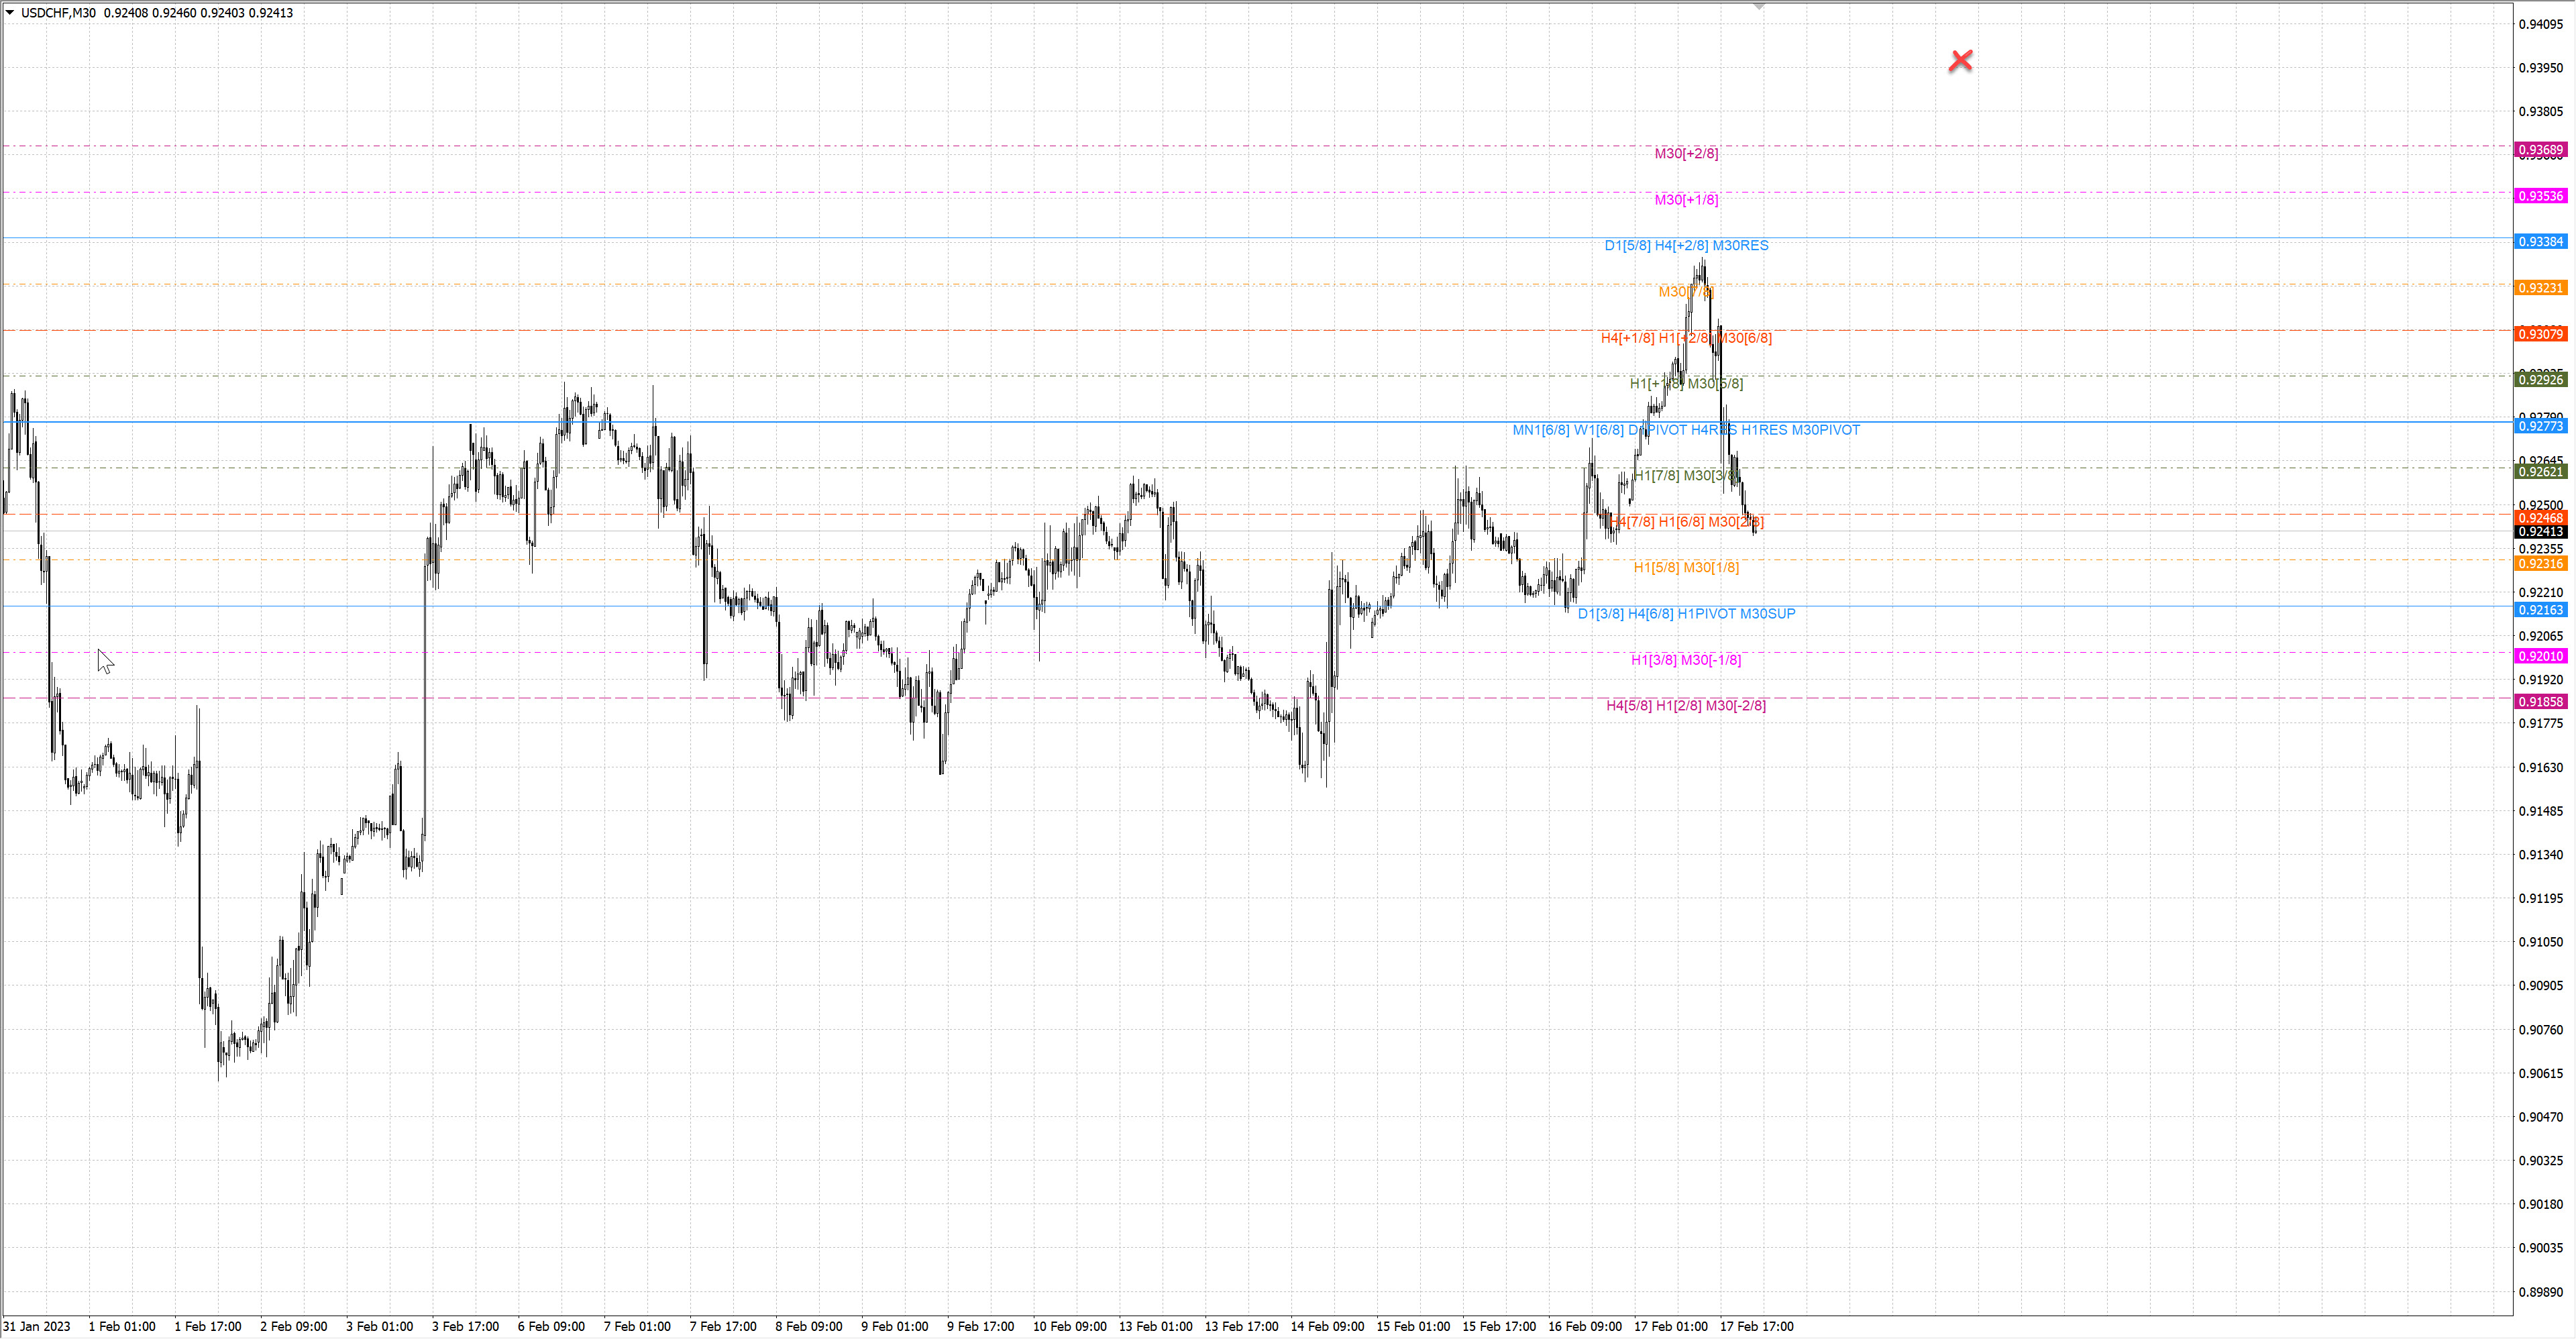Click the 17 Feb 17:00 time label

1756,1326
